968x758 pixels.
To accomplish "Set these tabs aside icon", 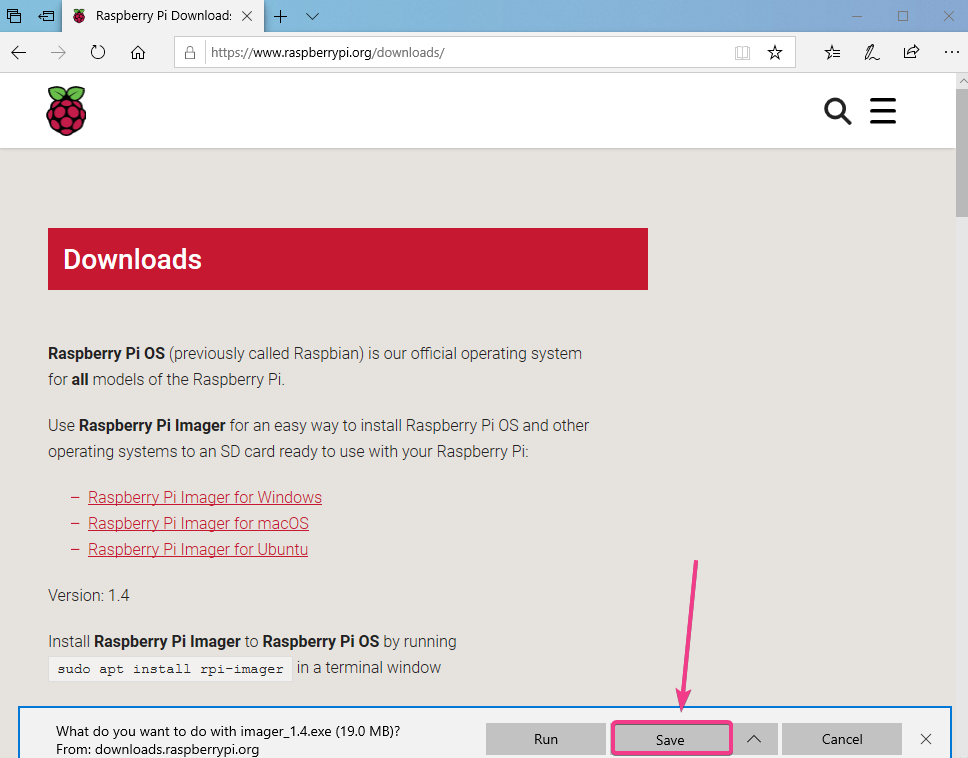I will (46, 16).
